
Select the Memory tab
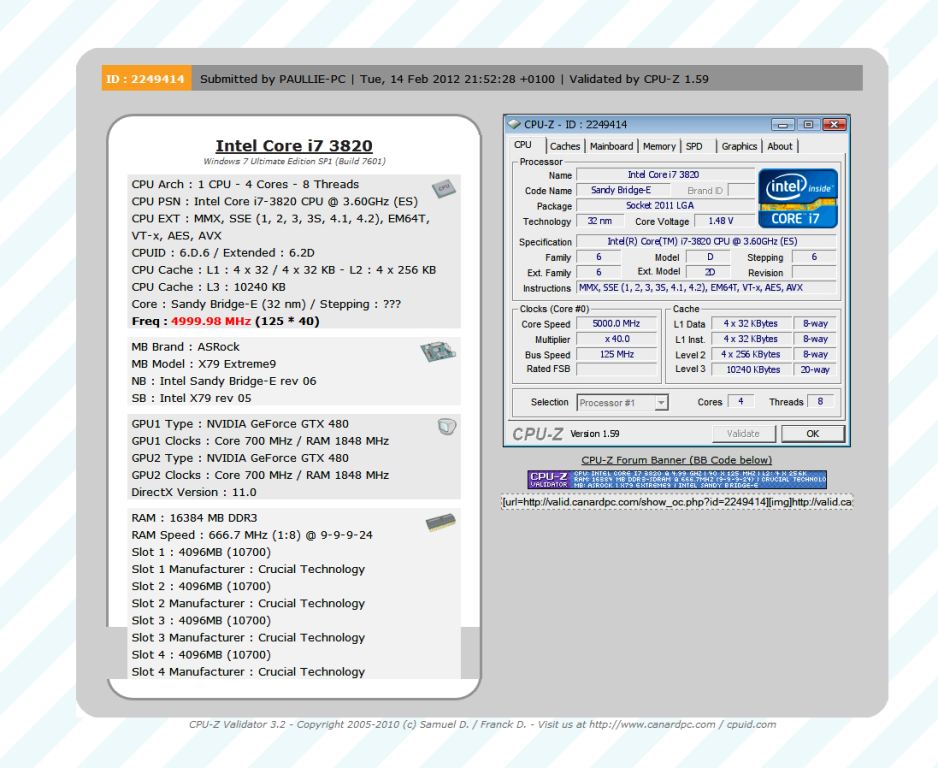tap(659, 146)
